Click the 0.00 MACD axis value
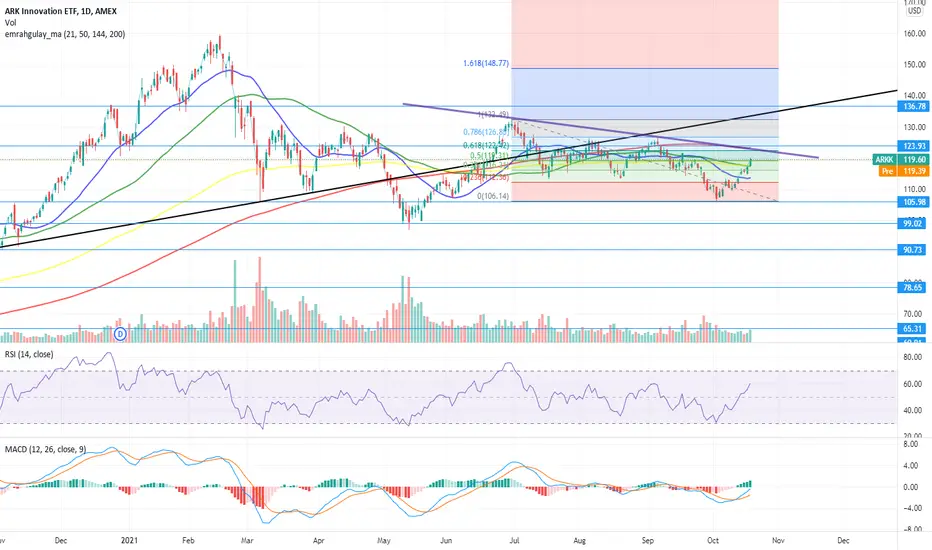932x550 pixels. pos(911,487)
